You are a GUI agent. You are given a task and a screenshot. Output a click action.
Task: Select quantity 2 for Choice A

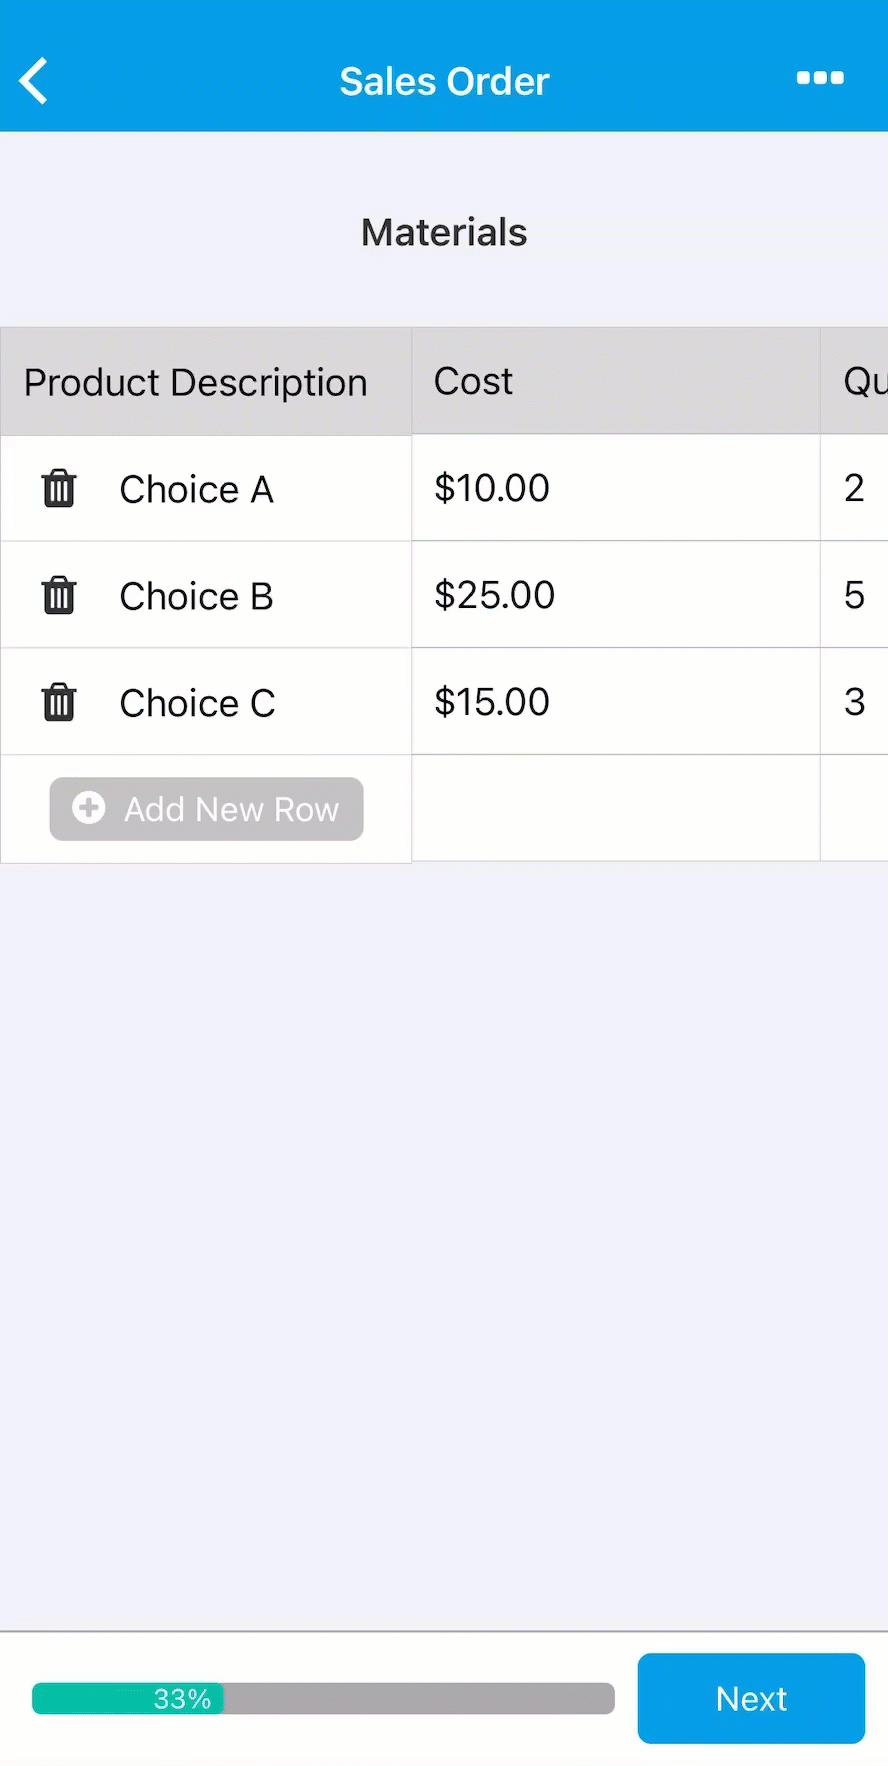[854, 488]
